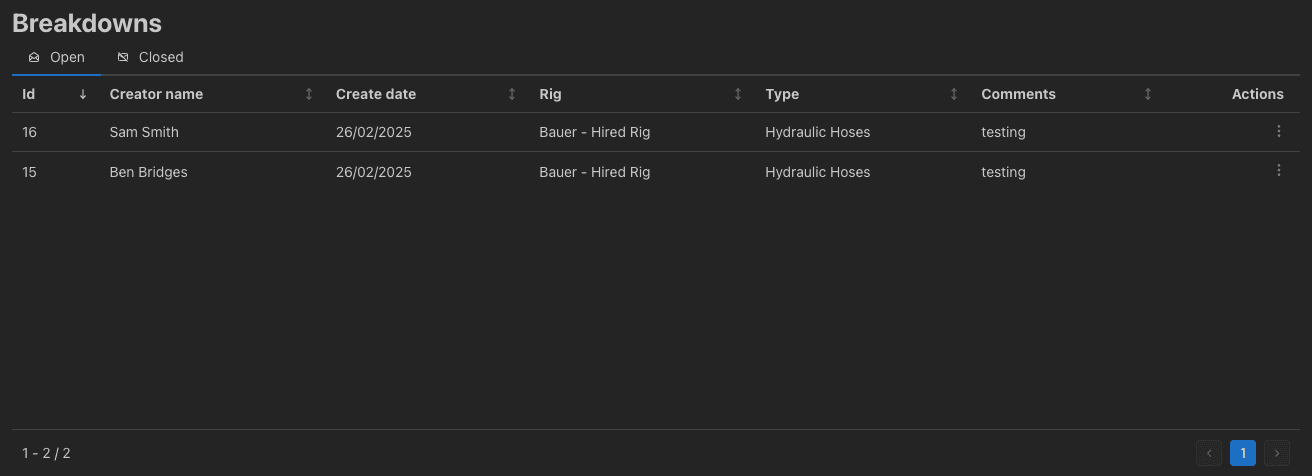Click the Rig column header label

[550, 94]
